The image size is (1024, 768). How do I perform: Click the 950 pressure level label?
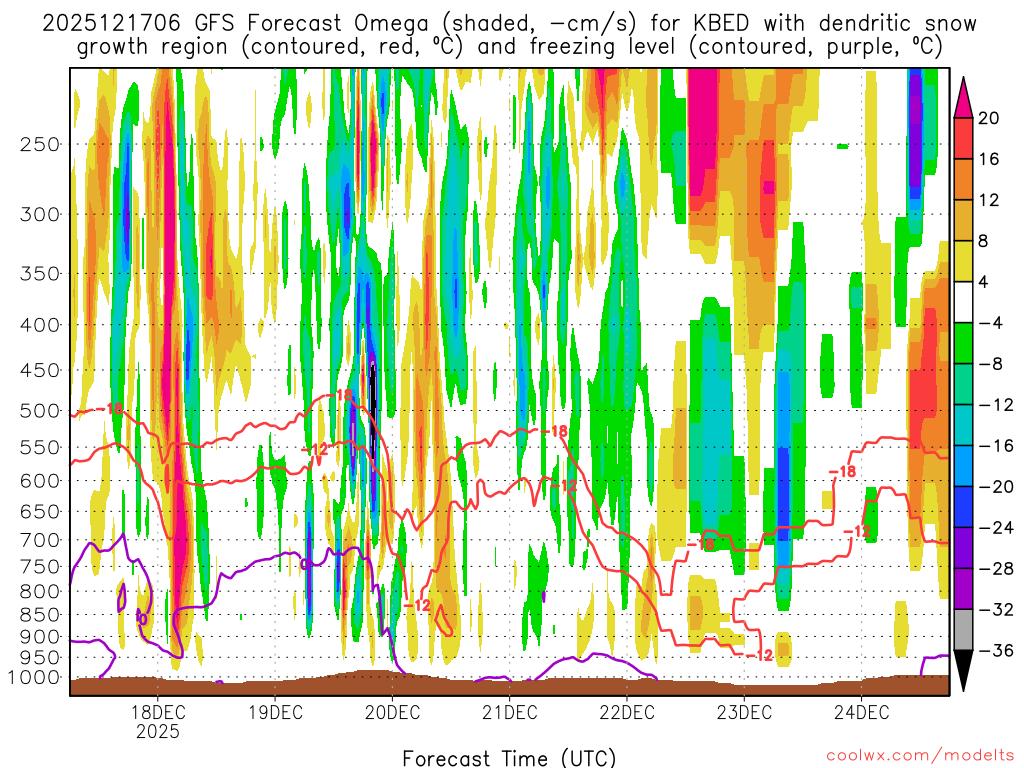click(40, 658)
